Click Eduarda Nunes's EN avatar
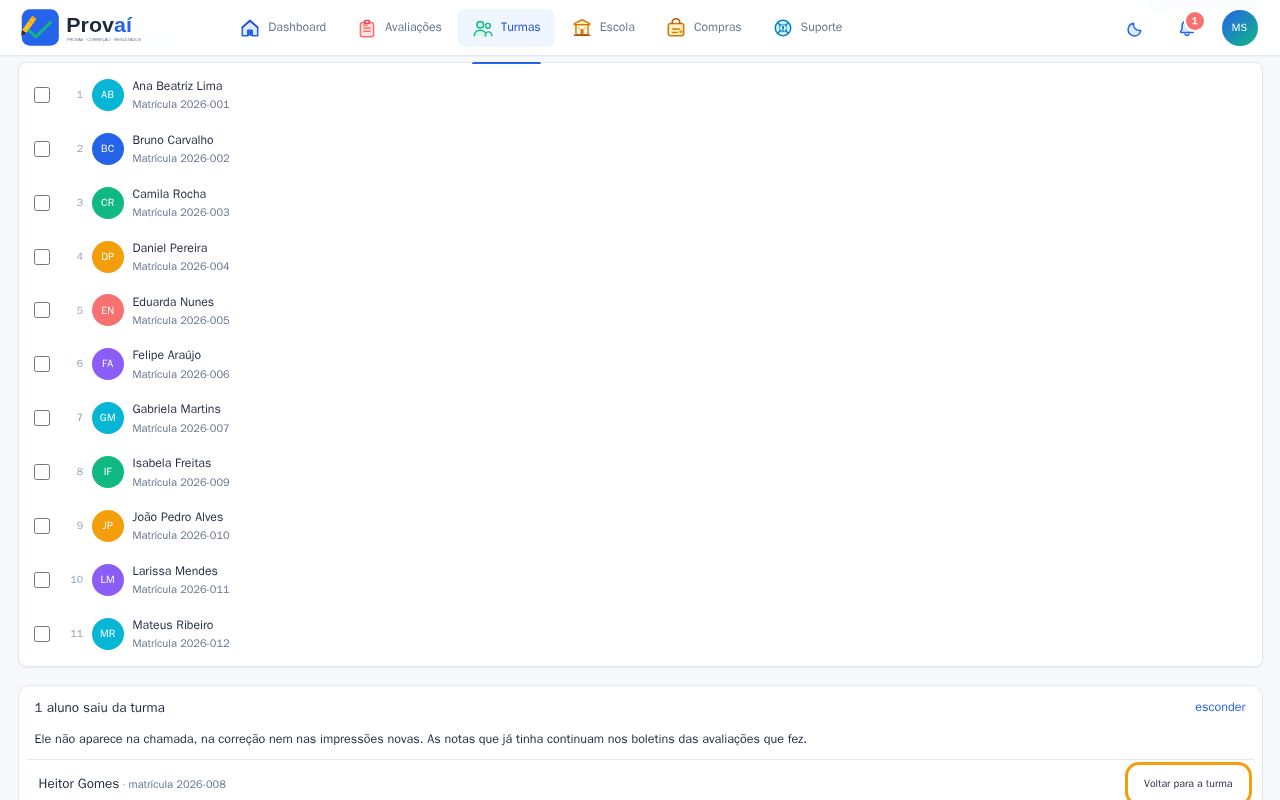The image size is (1280, 800). [108, 310]
